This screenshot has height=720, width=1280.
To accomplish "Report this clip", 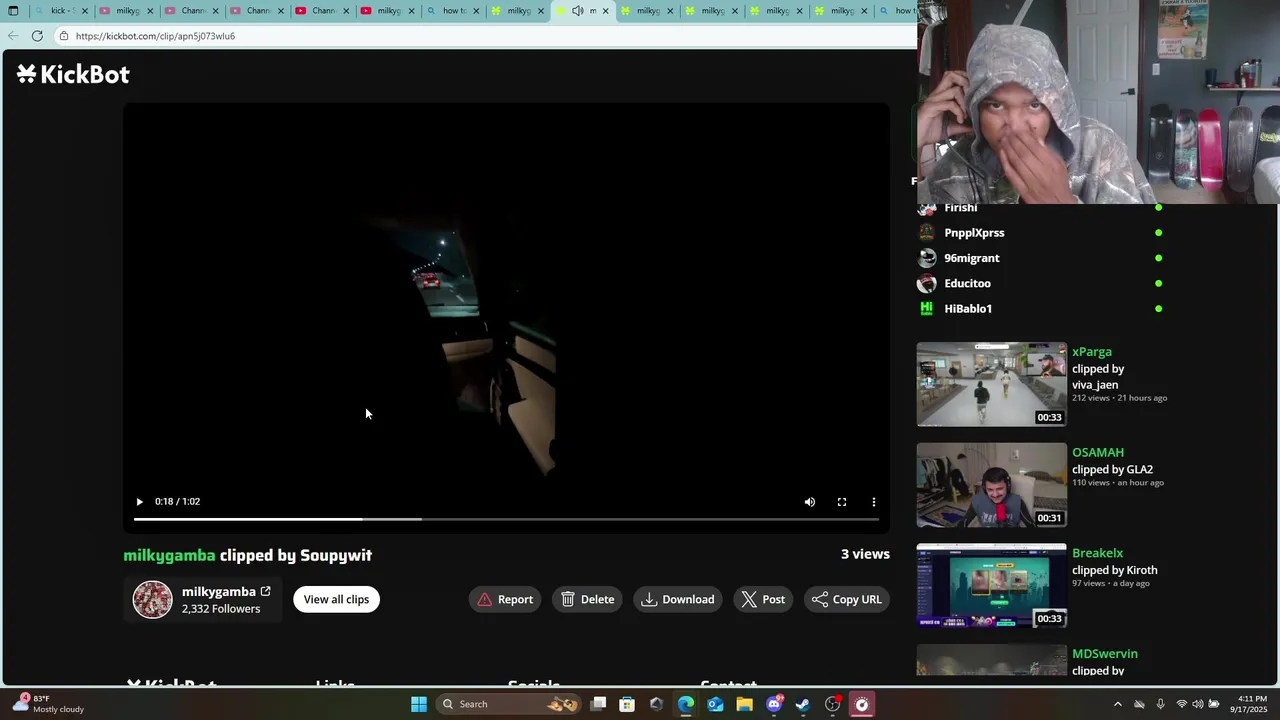I will (x=505, y=599).
